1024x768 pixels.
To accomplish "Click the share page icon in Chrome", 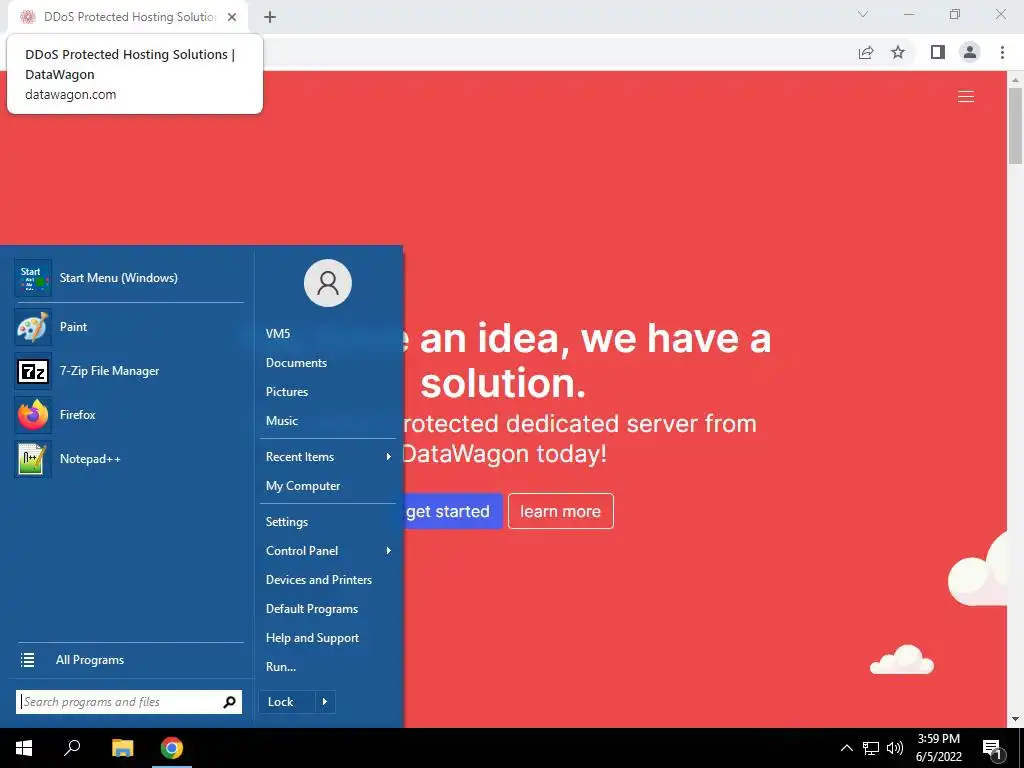I will [x=866, y=52].
